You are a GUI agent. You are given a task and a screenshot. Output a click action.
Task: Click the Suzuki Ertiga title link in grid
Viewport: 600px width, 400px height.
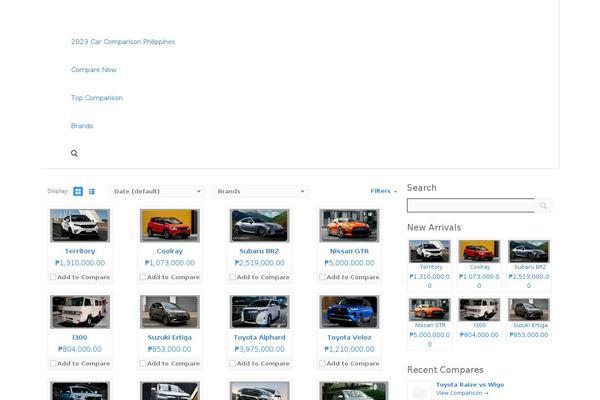pyautogui.click(x=170, y=337)
